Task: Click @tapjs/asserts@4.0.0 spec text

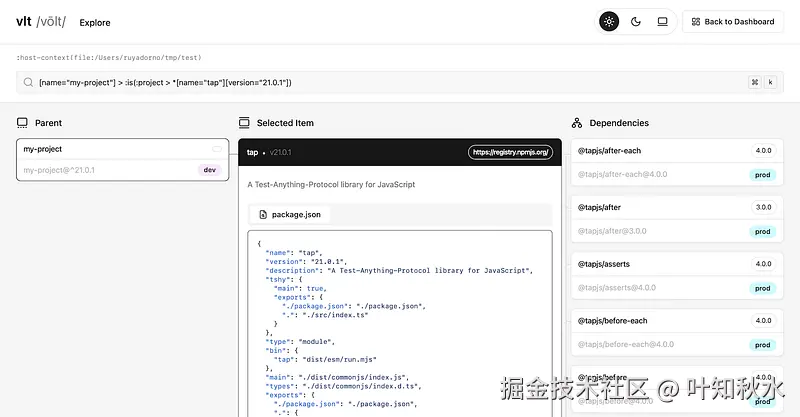Action: [616, 287]
